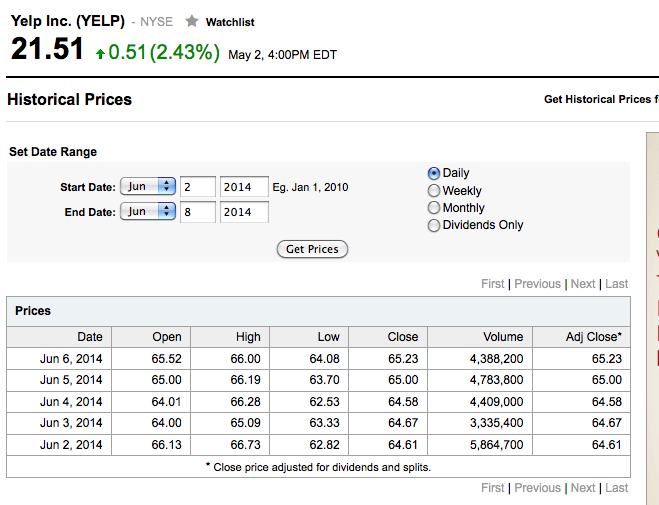
Task: Click the 21.51 stock price
Action: point(47,49)
